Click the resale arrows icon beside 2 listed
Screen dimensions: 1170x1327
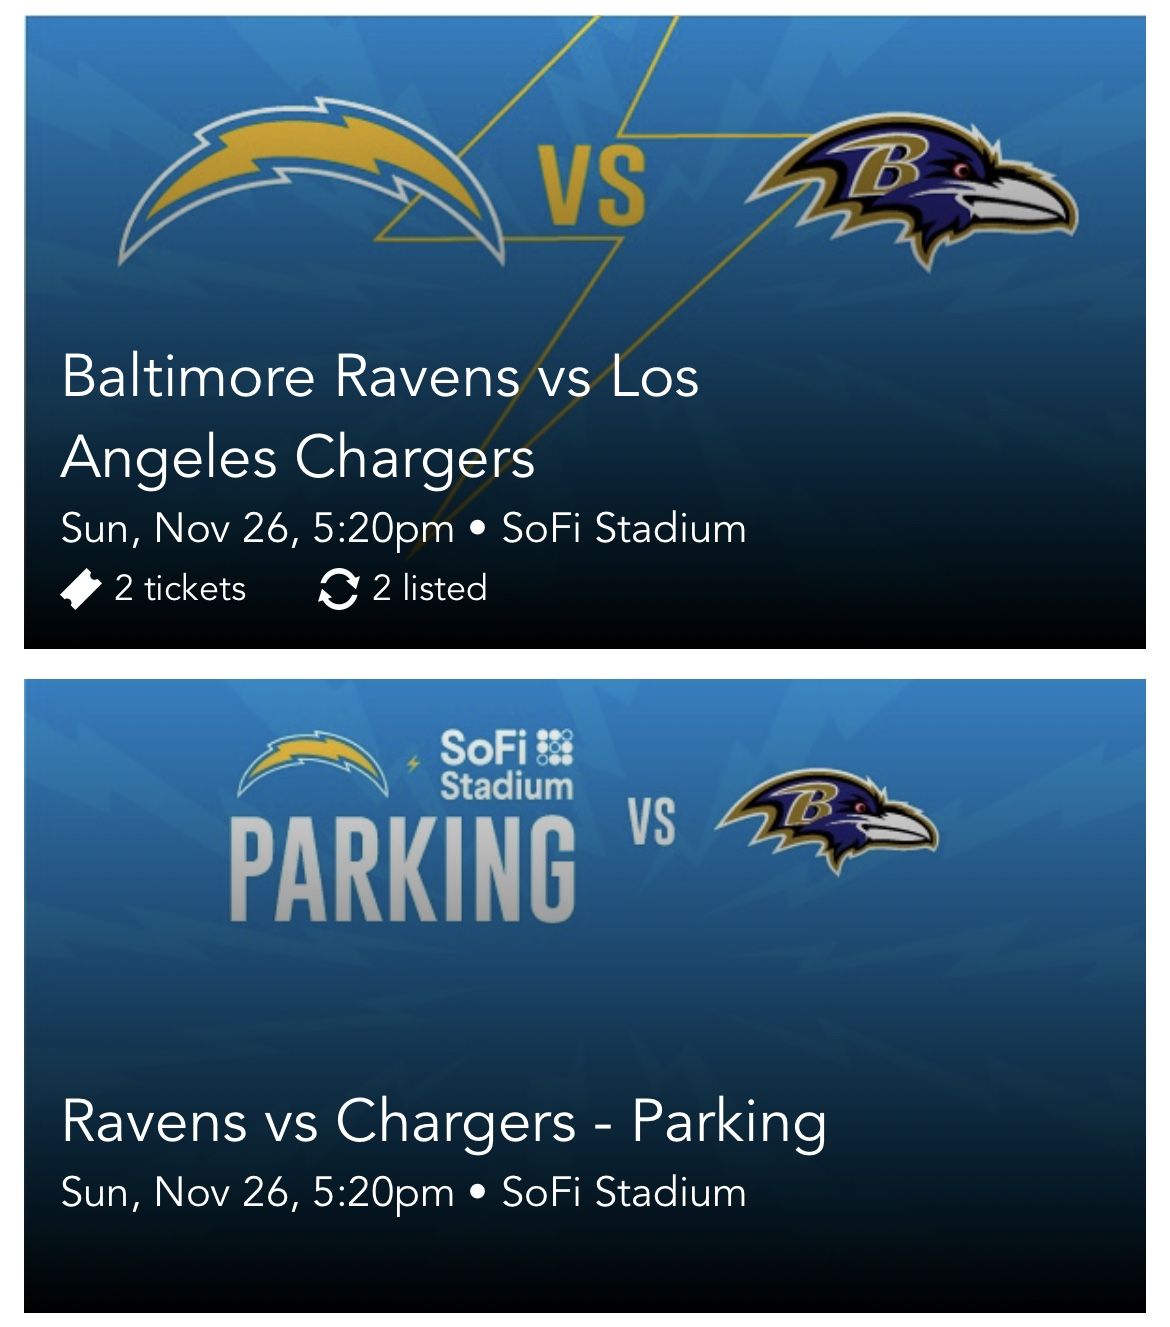click(x=338, y=589)
